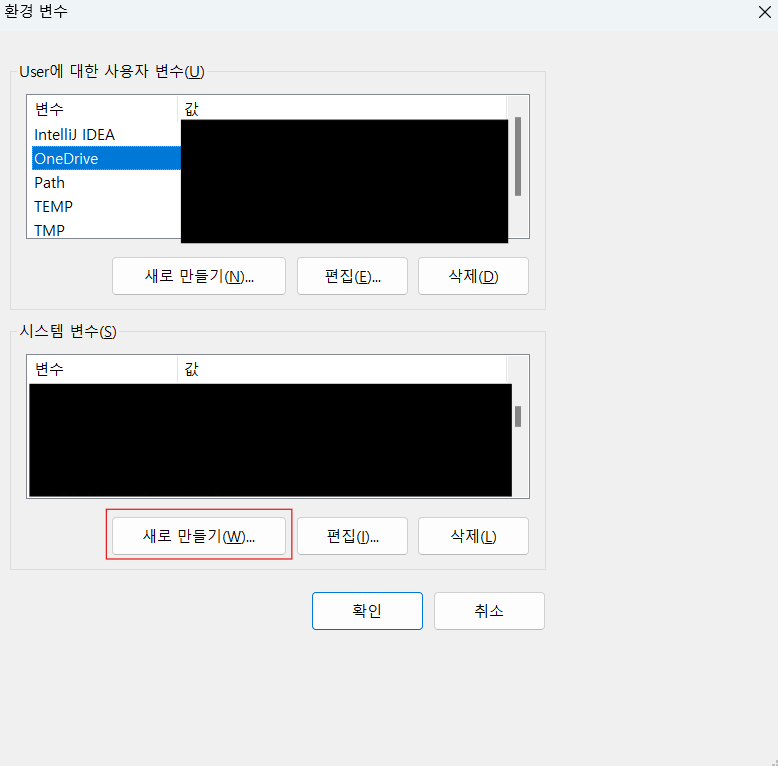Select the TMP user variable

50,230
